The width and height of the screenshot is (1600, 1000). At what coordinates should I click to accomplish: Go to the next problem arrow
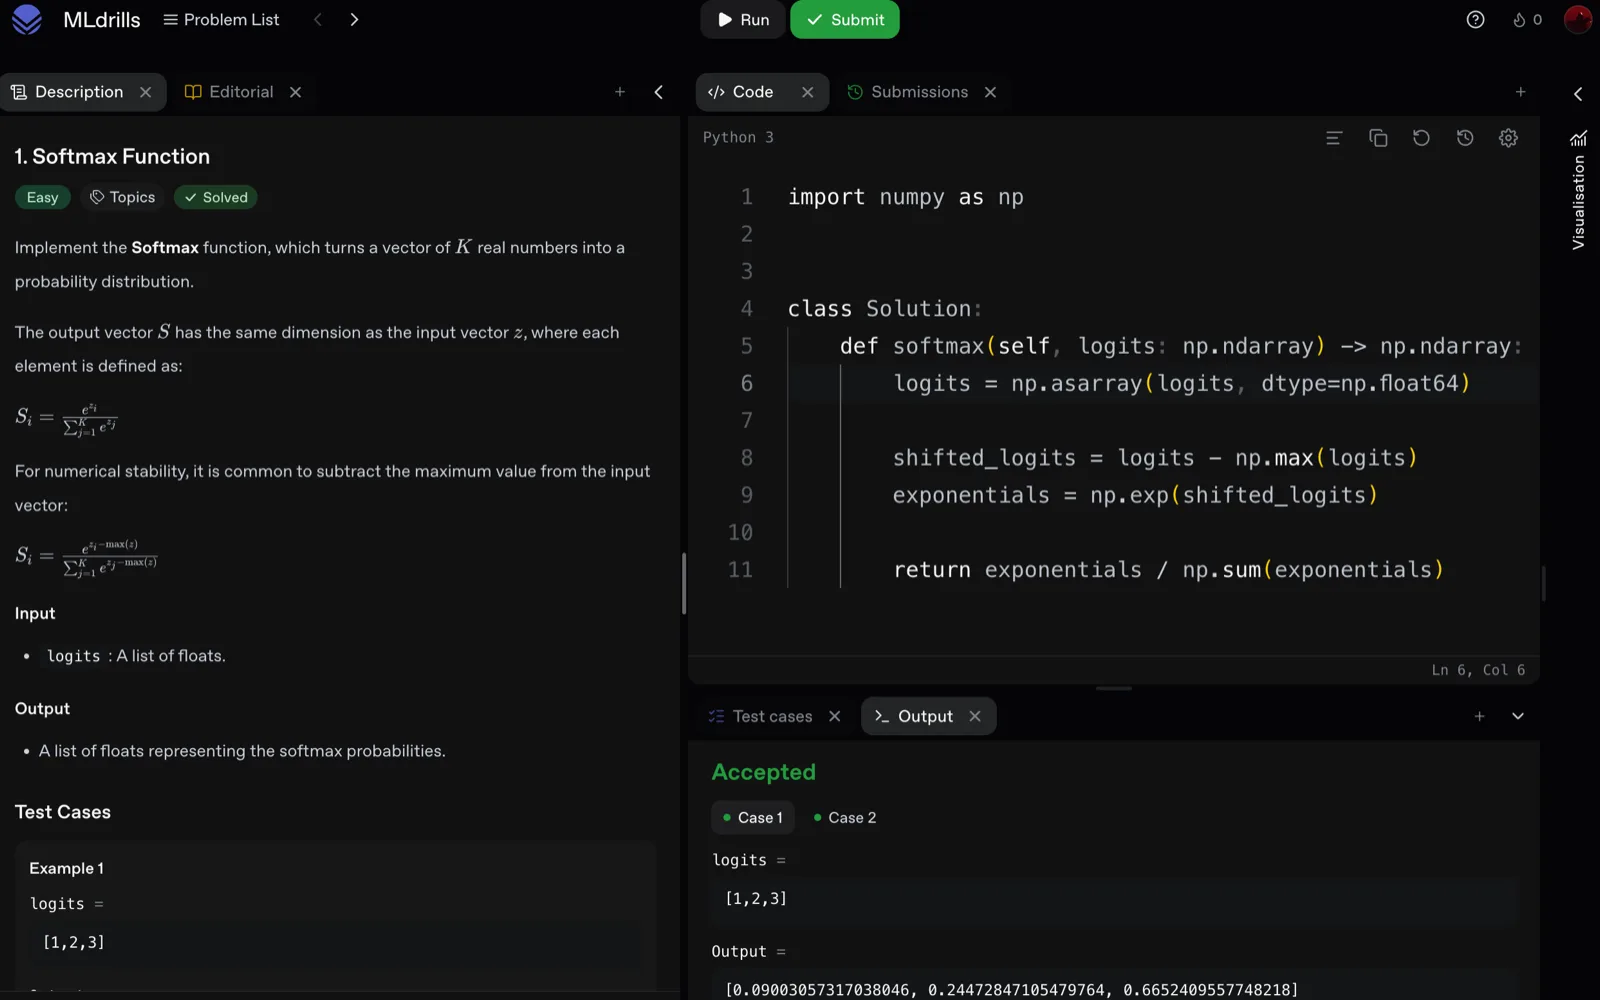pyautogui.click(x=354, y=19)
